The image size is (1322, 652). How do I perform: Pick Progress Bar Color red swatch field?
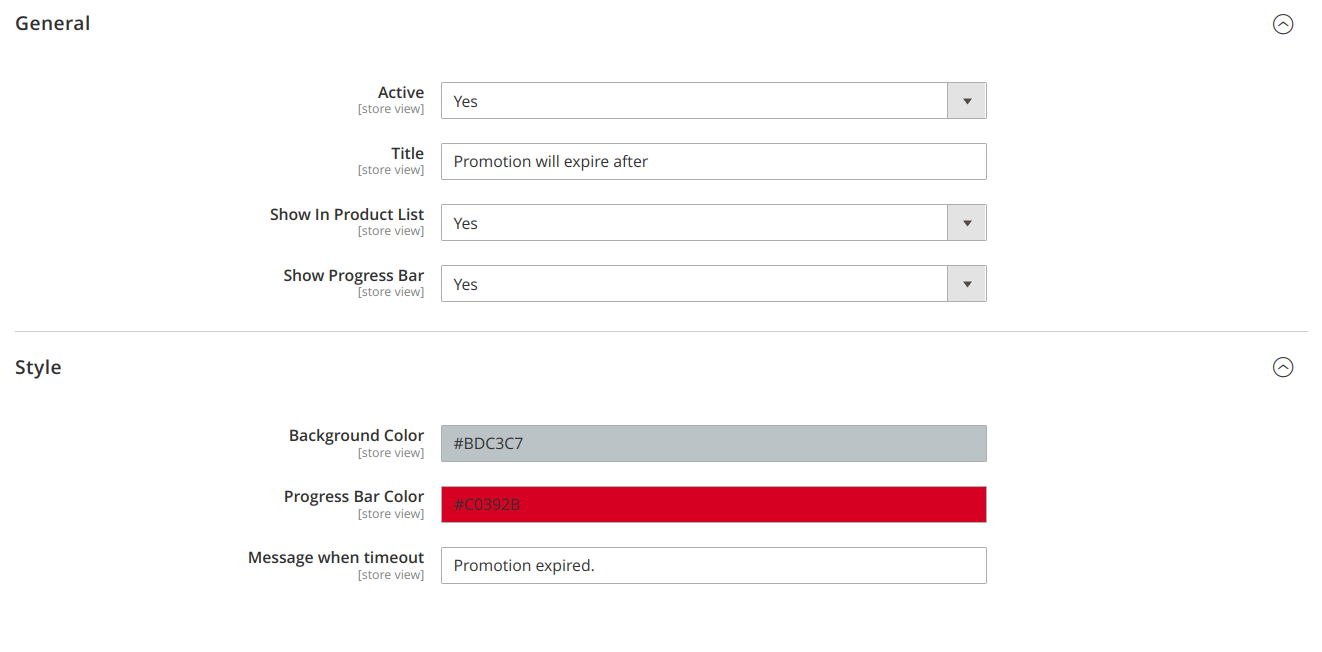click(x=713, y=505)
